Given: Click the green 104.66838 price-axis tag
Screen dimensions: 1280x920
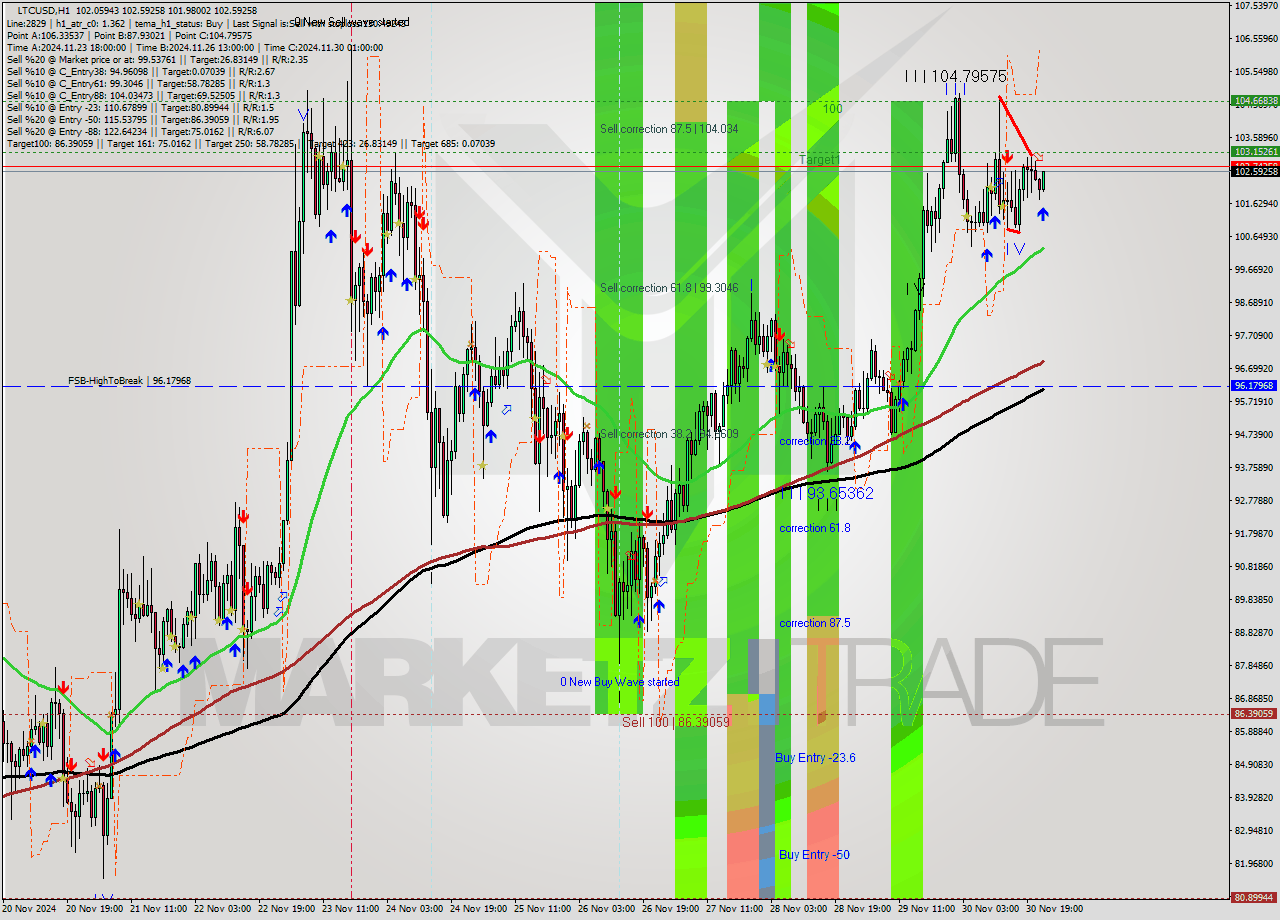Looking at the screenshot, I should click(1255, 101).
